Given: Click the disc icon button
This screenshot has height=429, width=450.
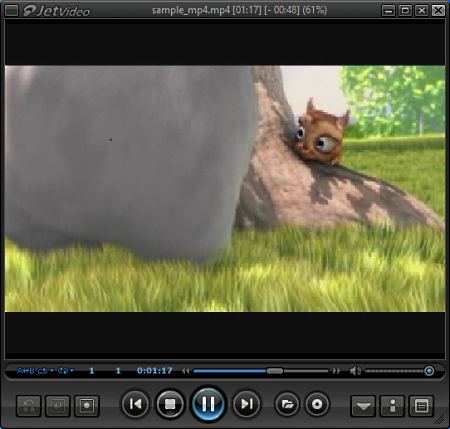Looking at the screenshot, I should point(317,404).
